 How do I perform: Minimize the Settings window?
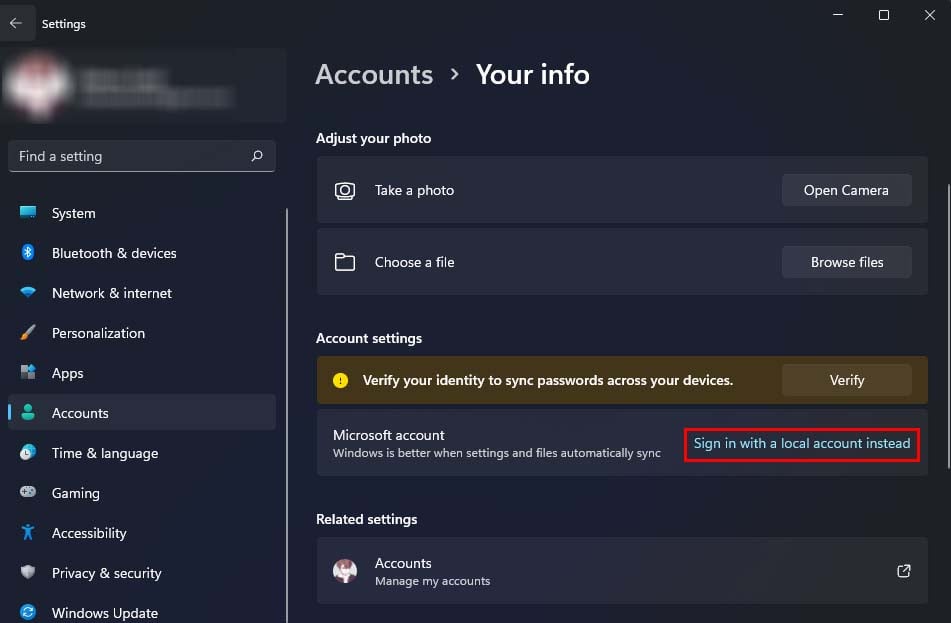point(838,15)
